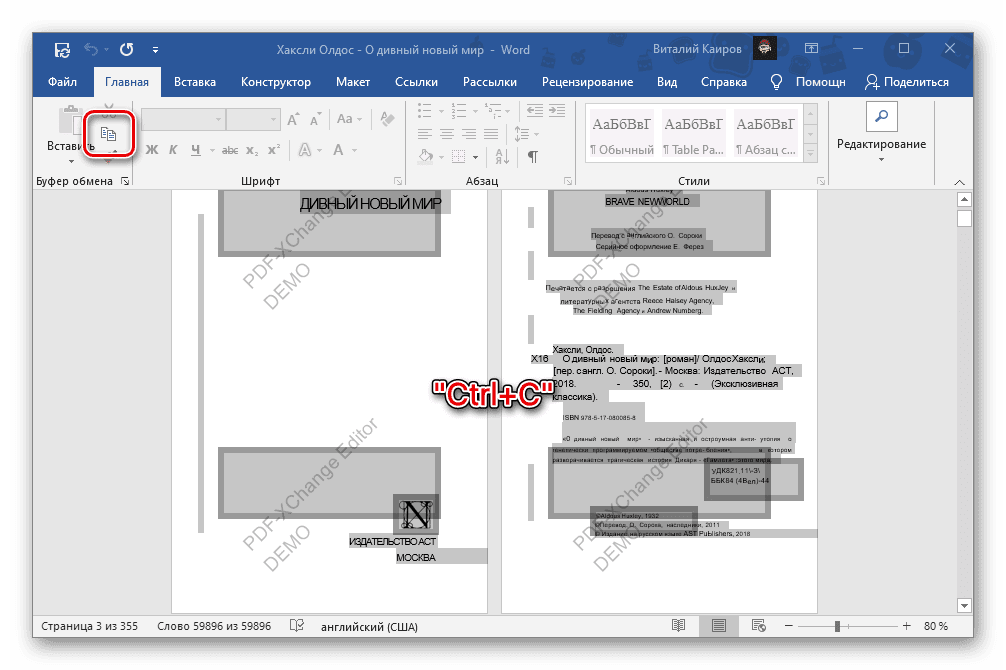
Task: Open the Редактирование search dropdown
Action: tap(881, 133)
